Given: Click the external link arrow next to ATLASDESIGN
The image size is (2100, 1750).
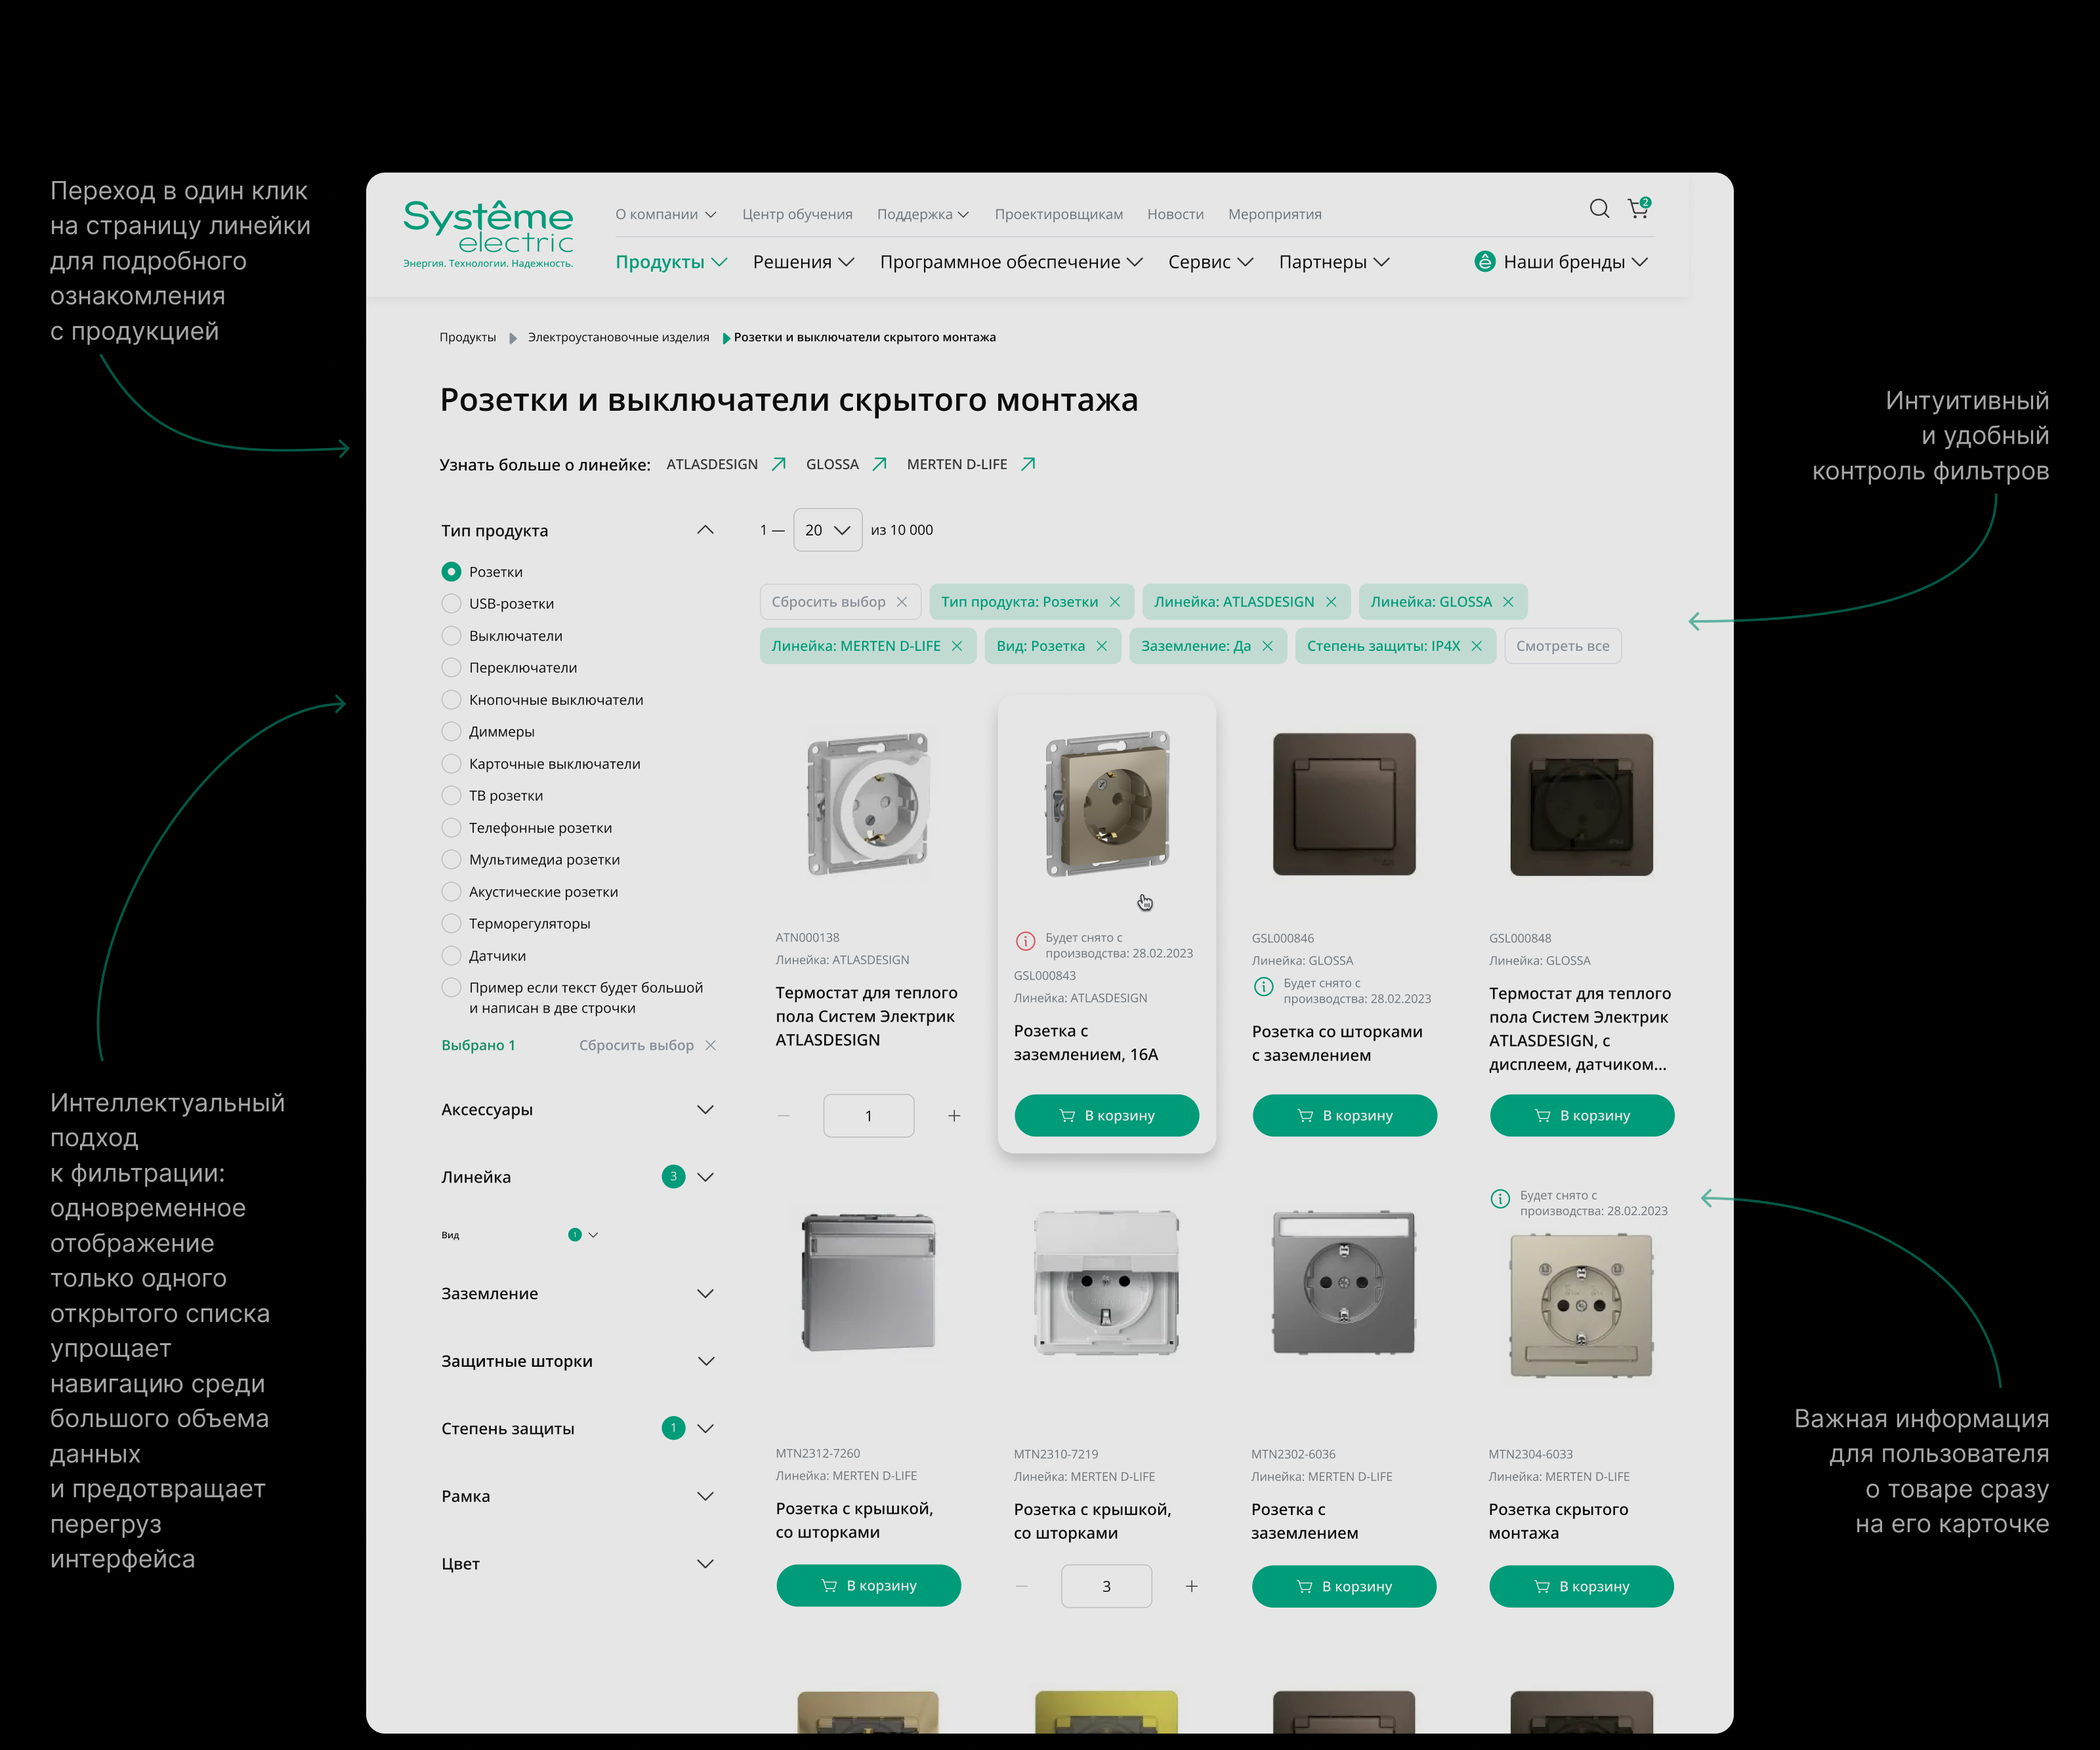Looking at the screenshot, I should (779, 463).
